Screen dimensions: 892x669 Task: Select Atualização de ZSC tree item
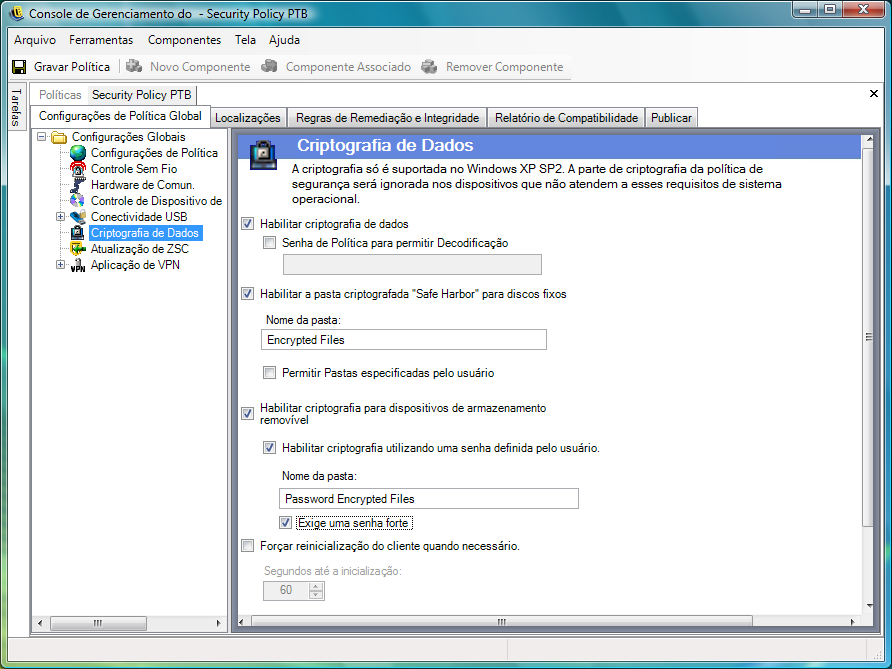pos(139,249)
